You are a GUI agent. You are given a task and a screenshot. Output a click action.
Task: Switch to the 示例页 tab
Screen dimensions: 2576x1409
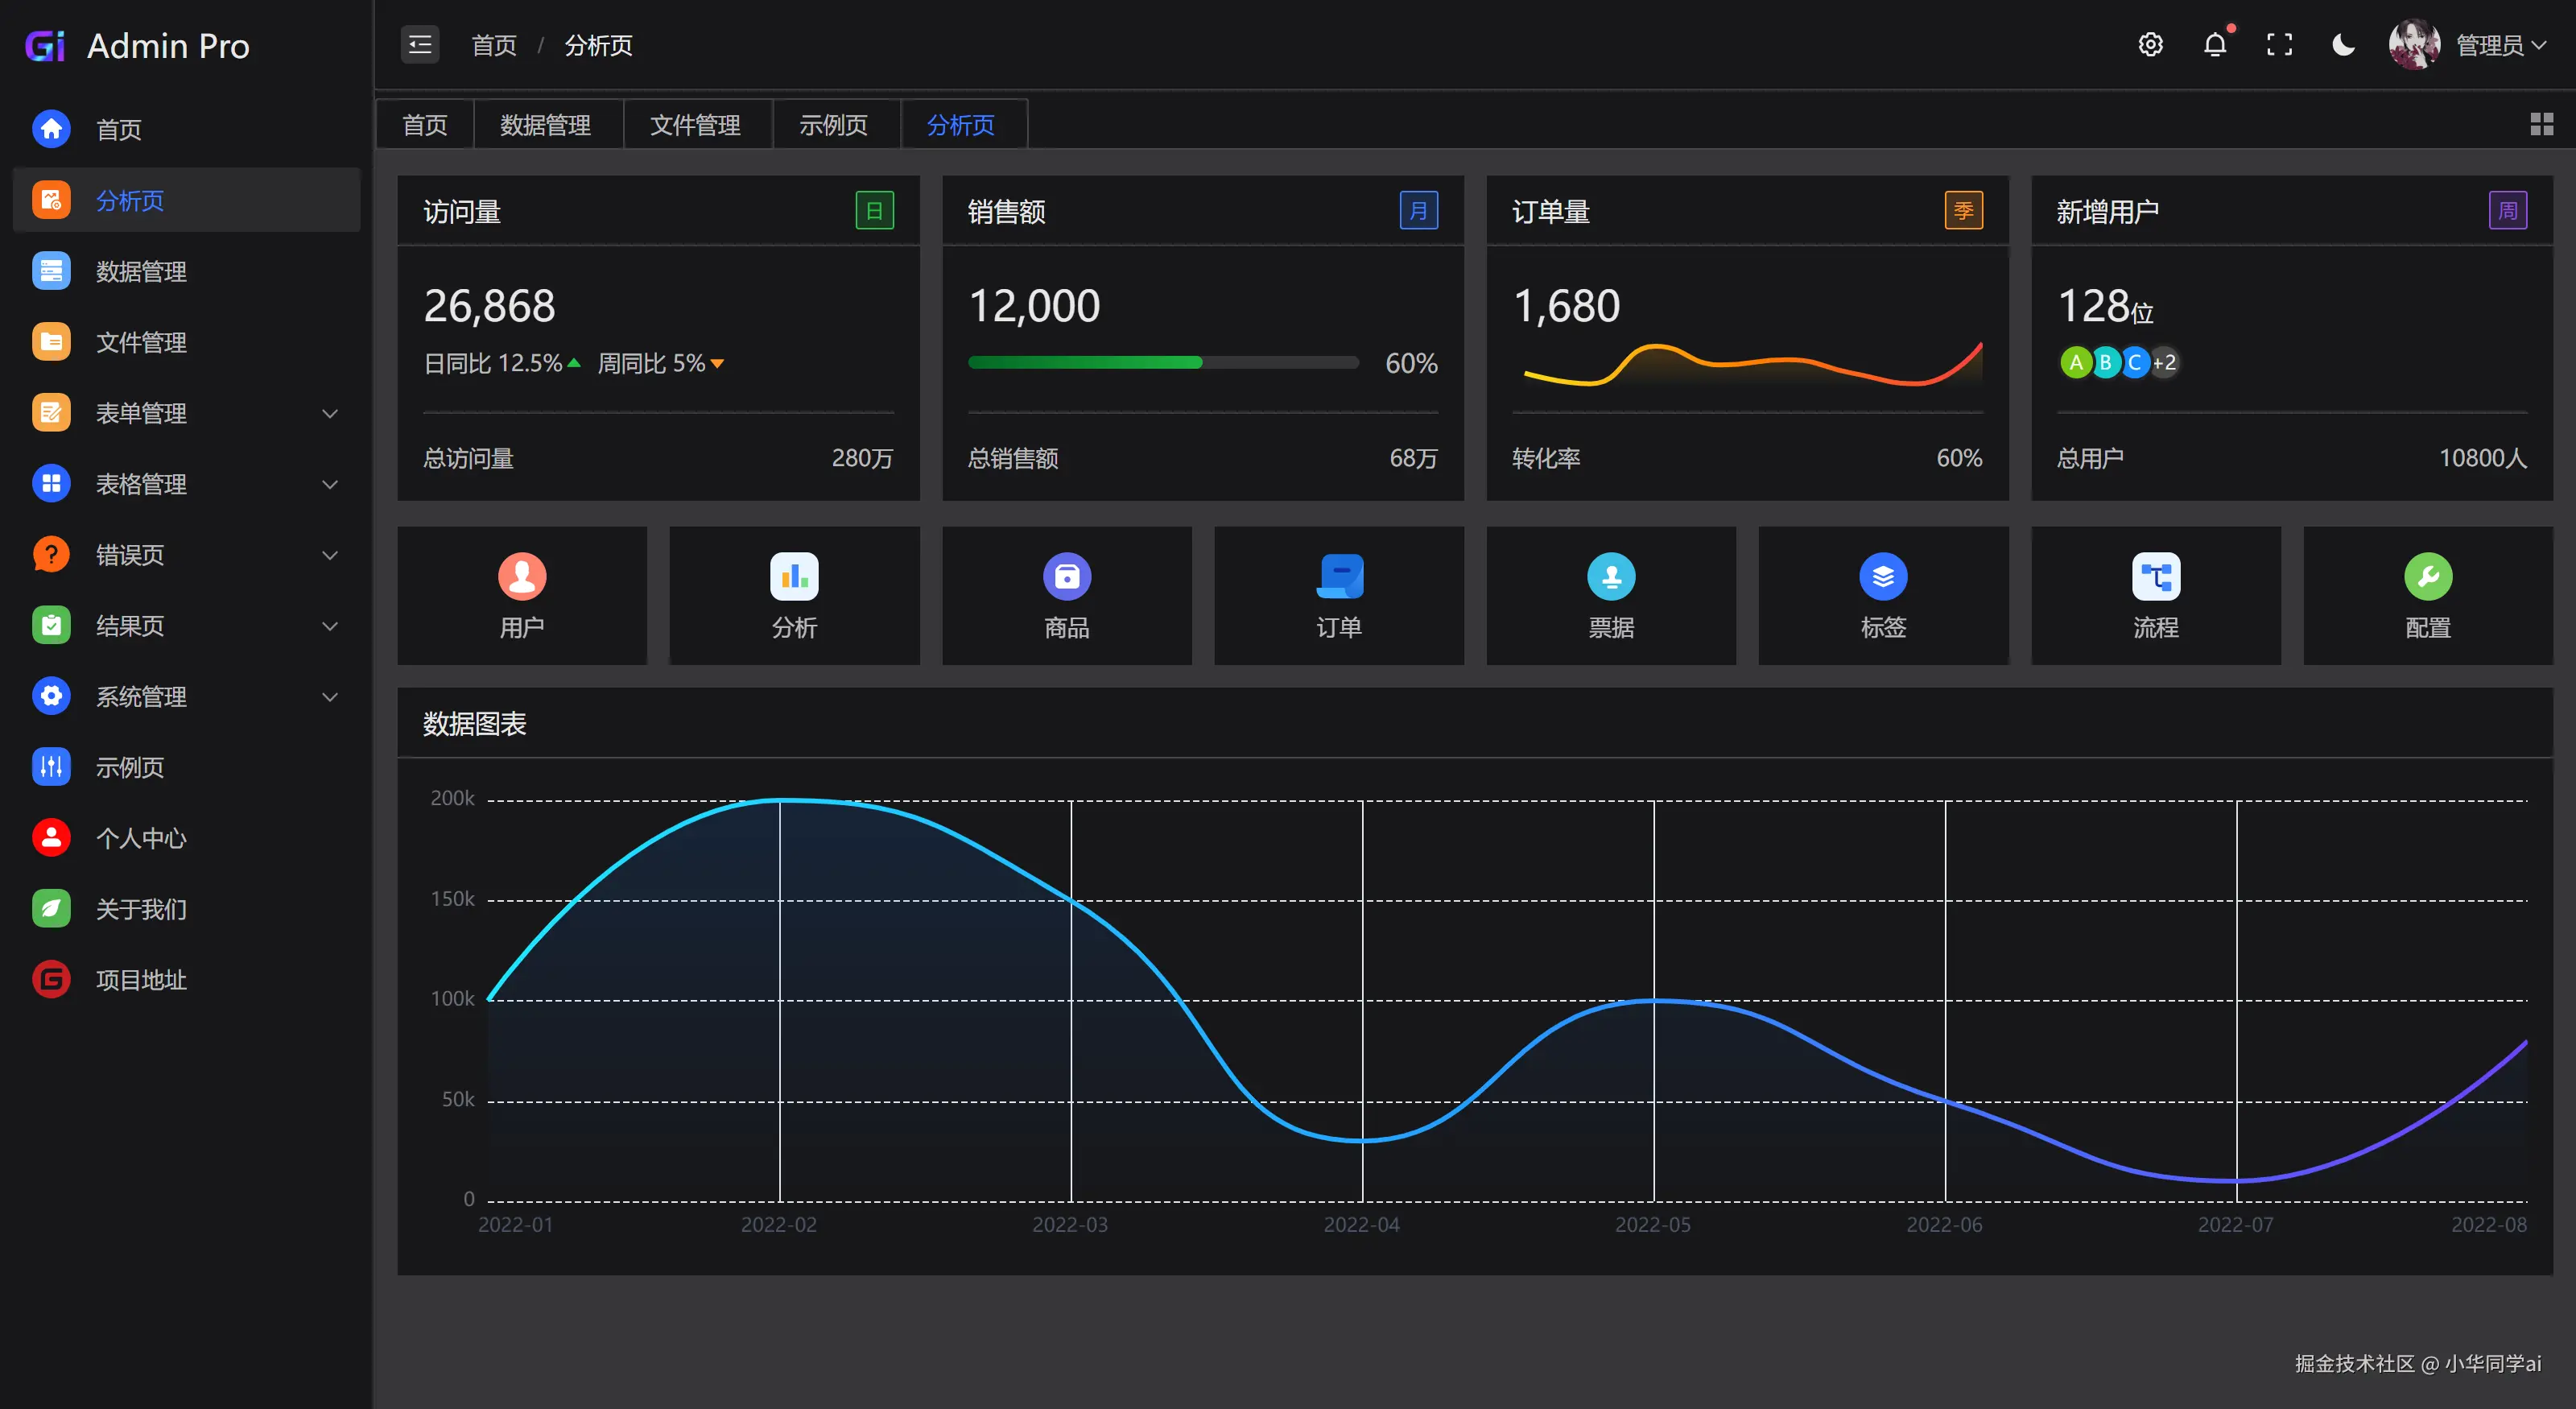pyautogui.click(x=833, y=125)
